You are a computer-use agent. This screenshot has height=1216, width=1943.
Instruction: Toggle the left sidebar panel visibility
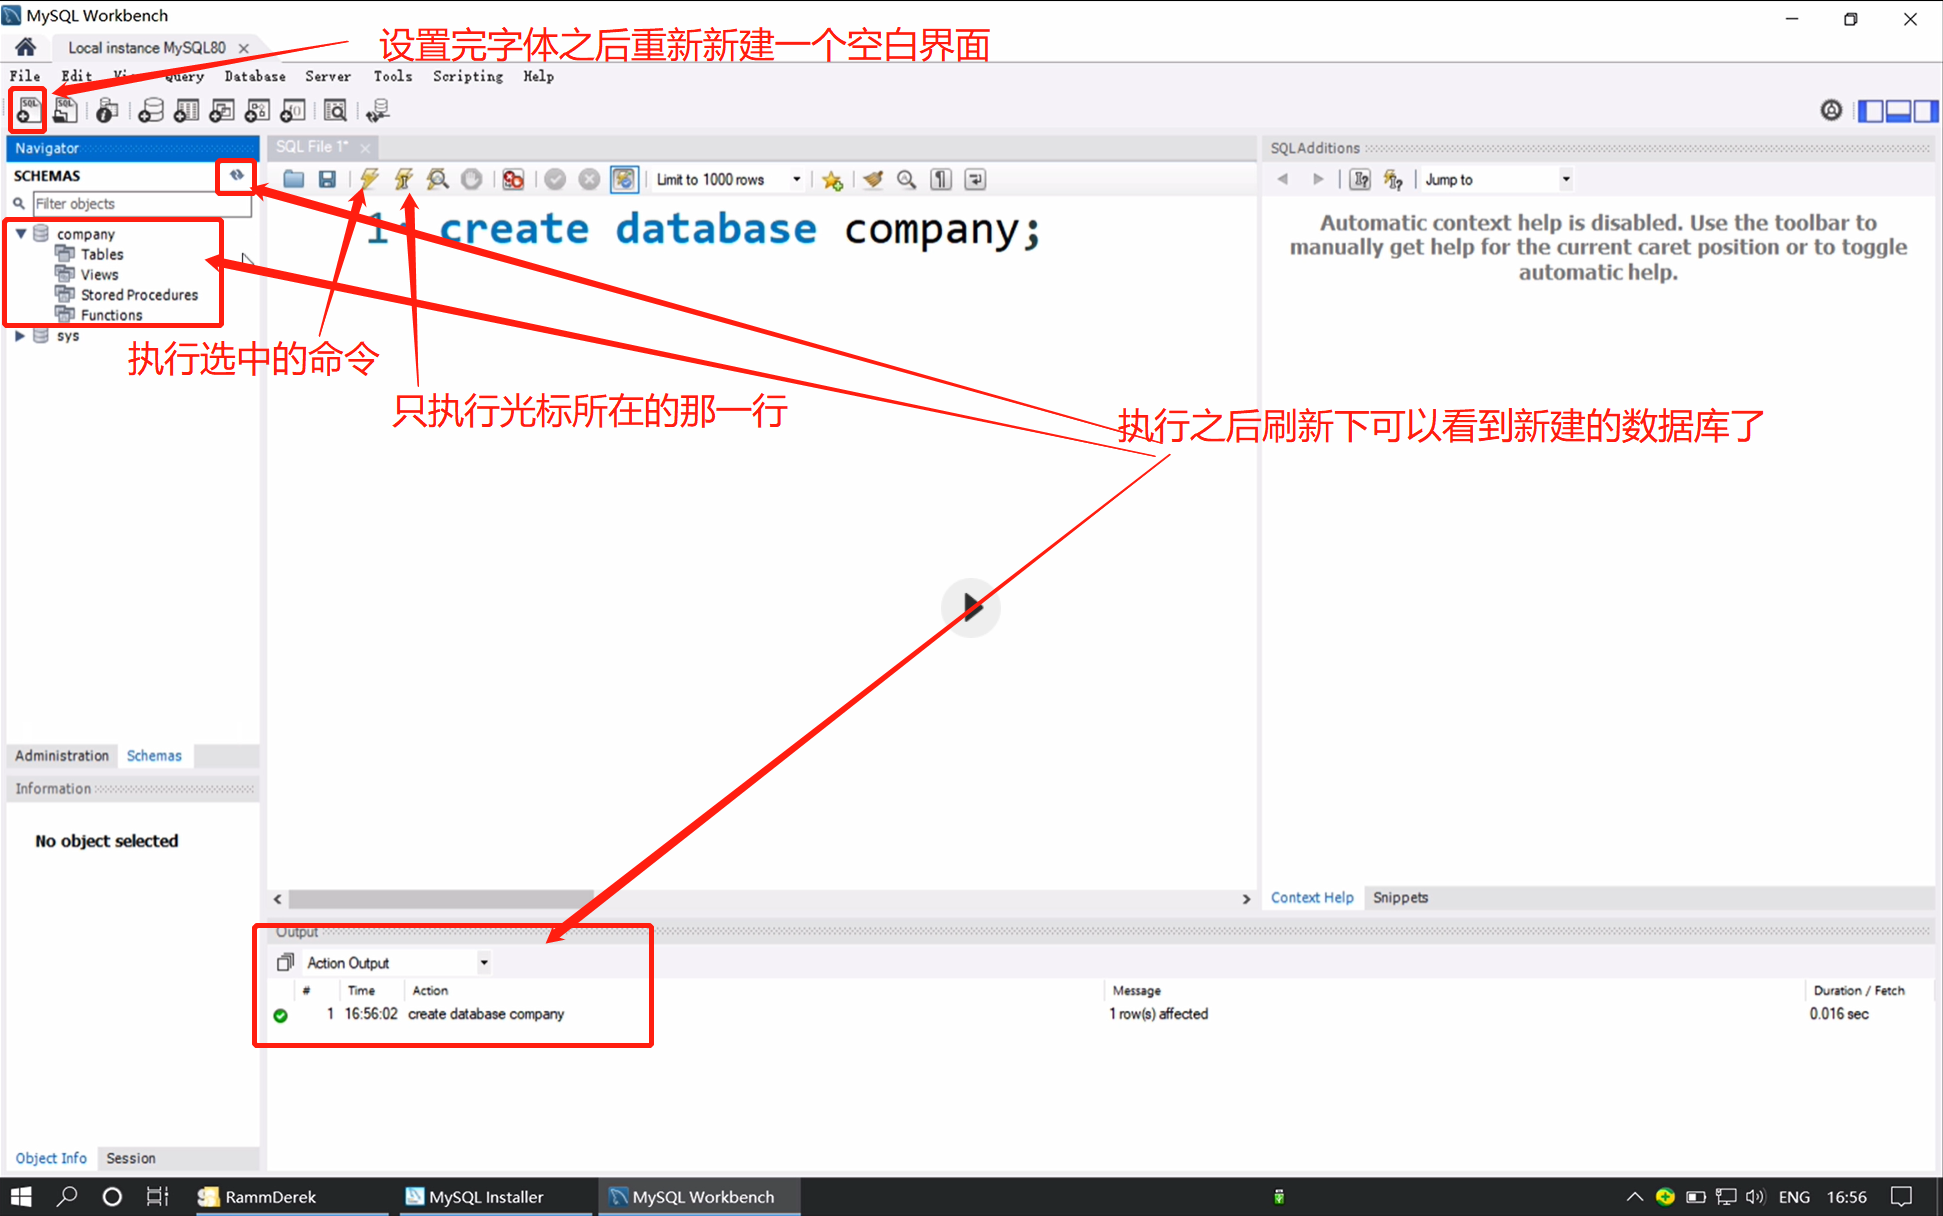[1870, 110]
